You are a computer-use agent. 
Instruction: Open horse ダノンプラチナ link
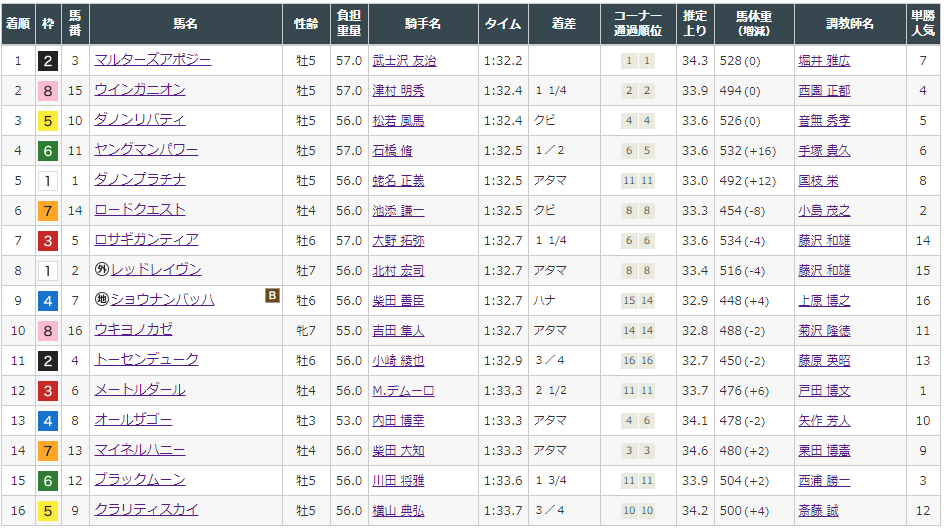pos(140,180)
